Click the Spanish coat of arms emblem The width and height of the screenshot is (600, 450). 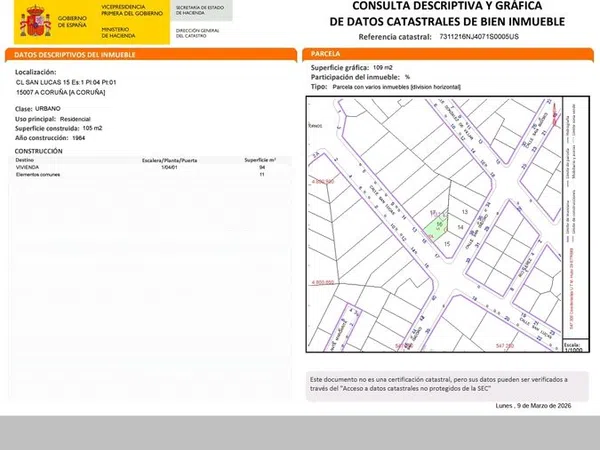point(36,21)
